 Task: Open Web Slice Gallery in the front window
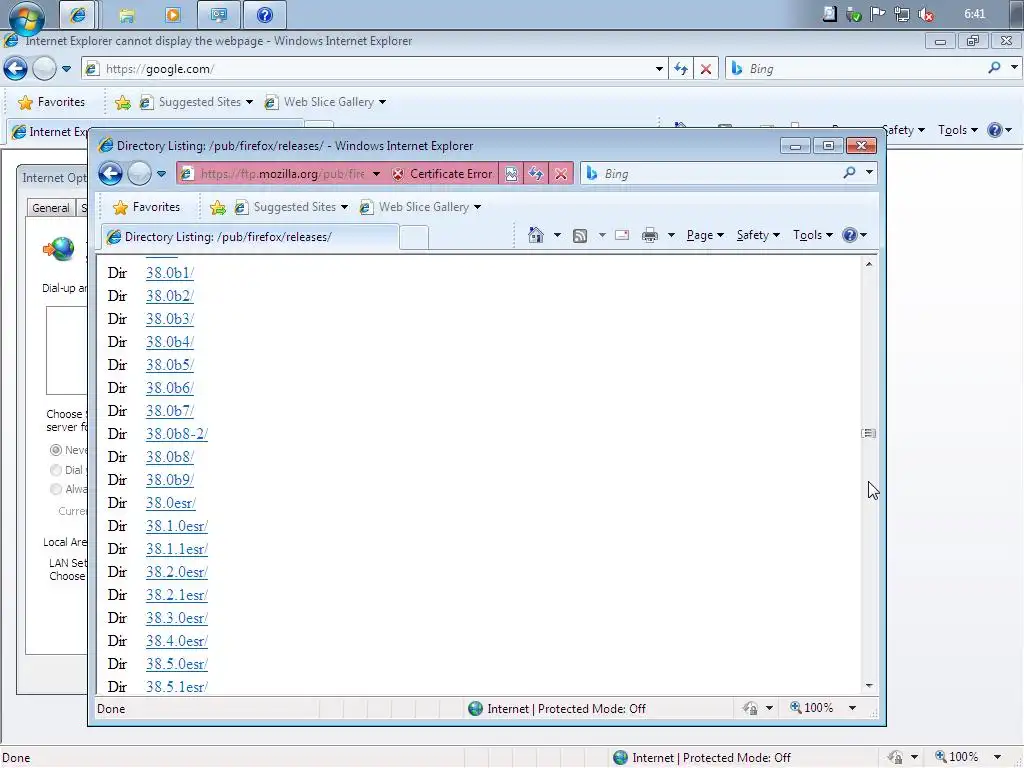420,207
